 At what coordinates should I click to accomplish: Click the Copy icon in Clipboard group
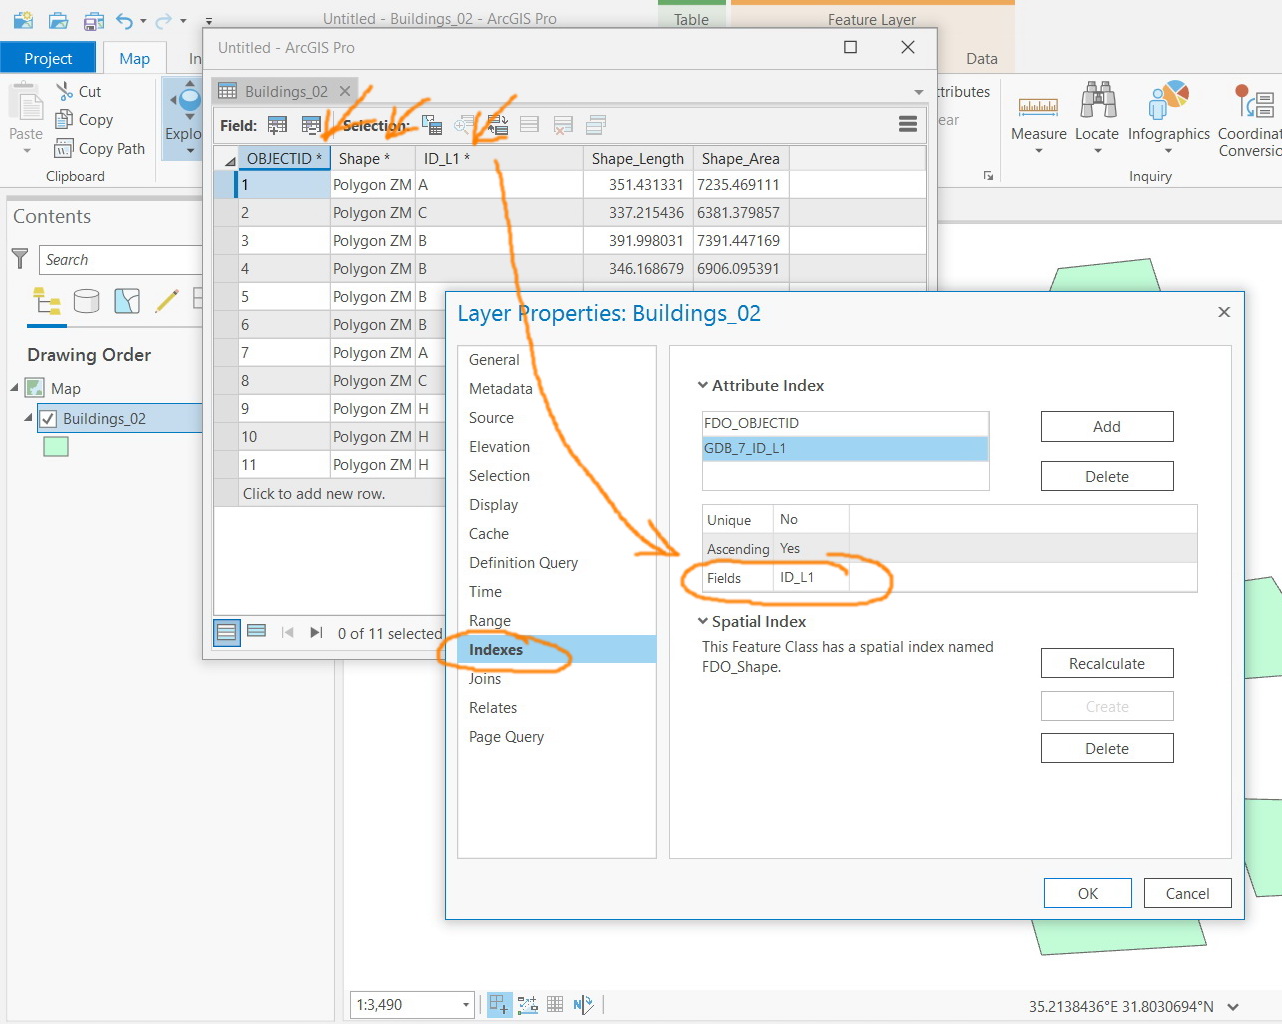[x=63, y=119]
